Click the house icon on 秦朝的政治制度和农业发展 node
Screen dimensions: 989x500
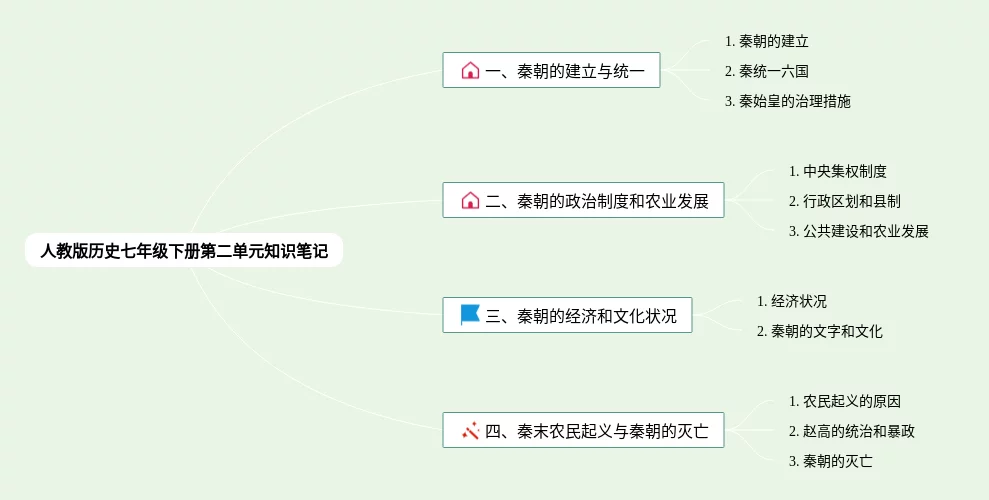point(470,201)
